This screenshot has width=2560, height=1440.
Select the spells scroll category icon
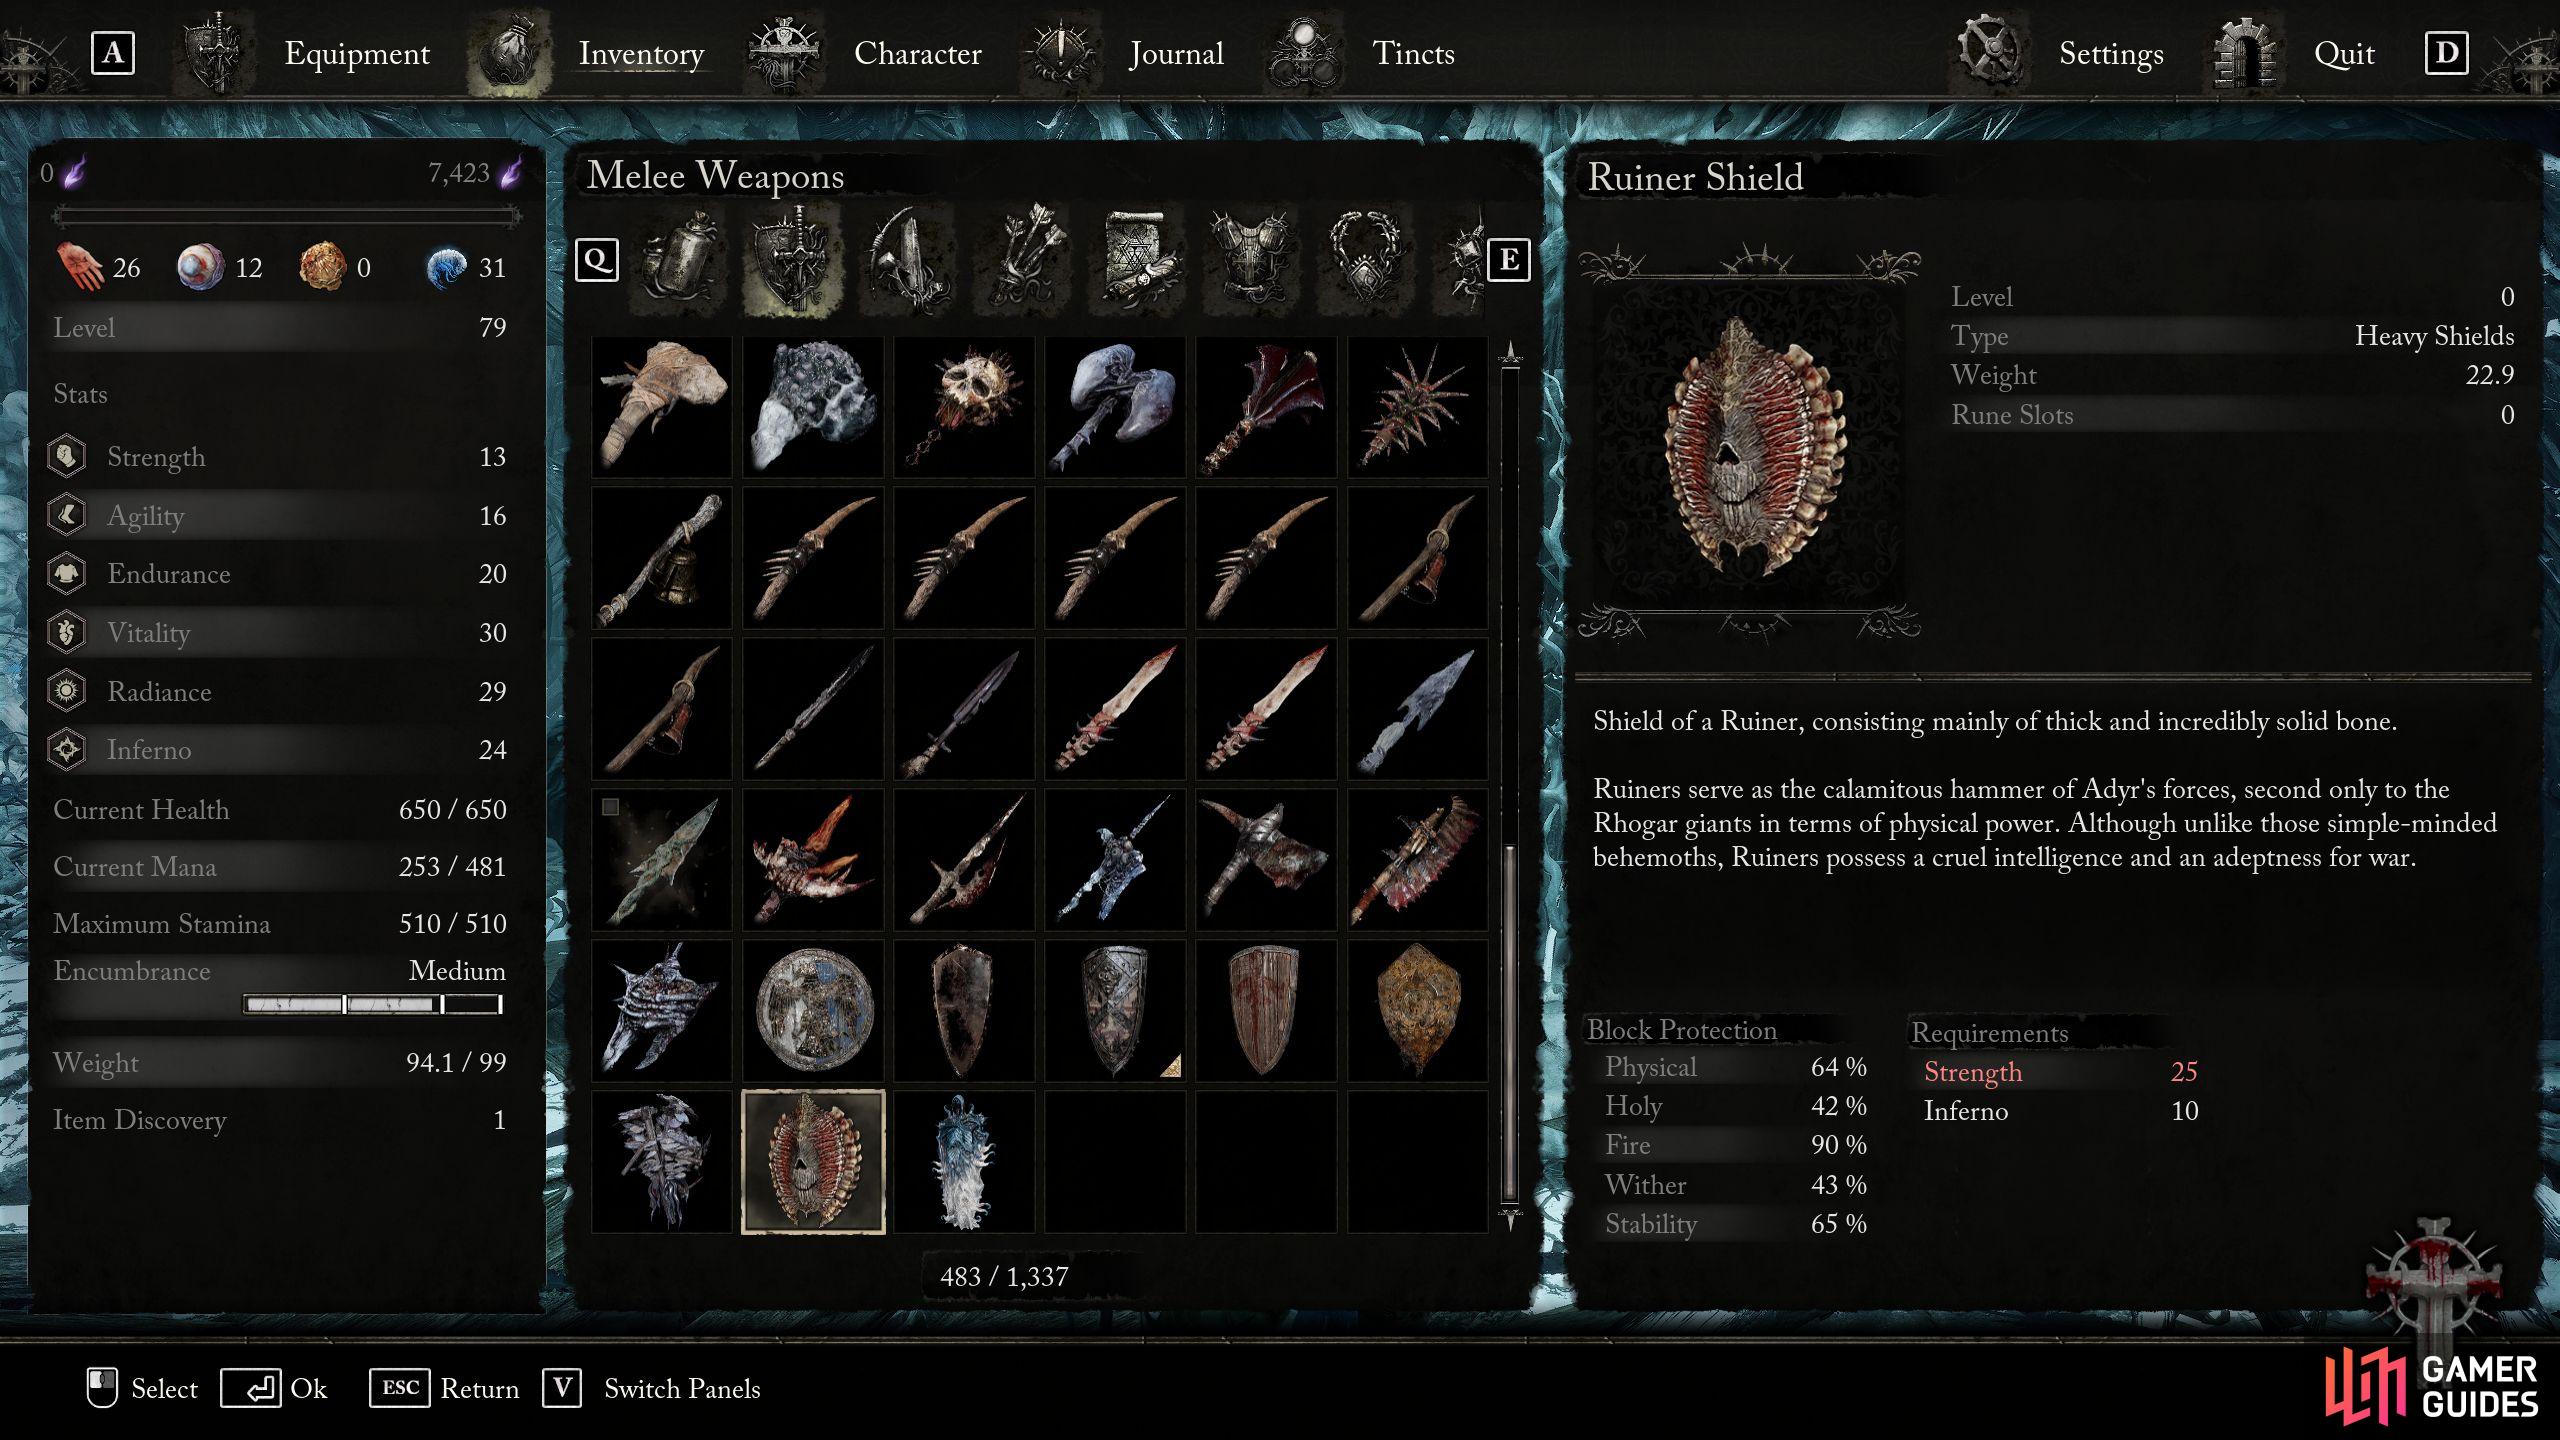[1140, 260]
